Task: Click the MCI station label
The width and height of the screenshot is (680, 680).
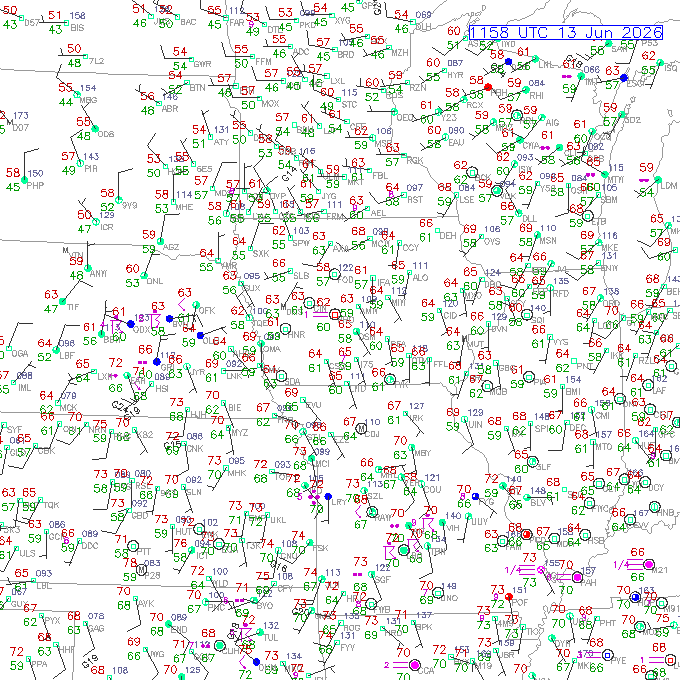Action: (x=321, y=464)
